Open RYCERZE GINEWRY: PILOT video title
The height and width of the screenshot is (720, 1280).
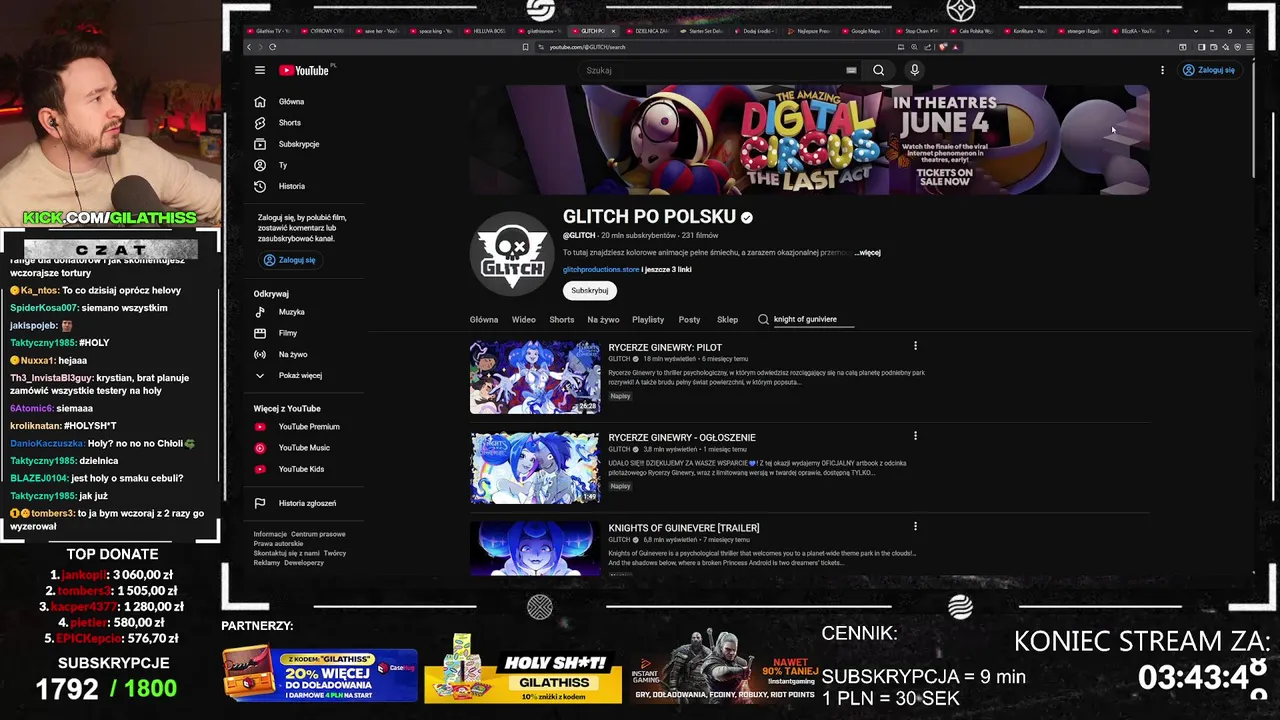665,347
